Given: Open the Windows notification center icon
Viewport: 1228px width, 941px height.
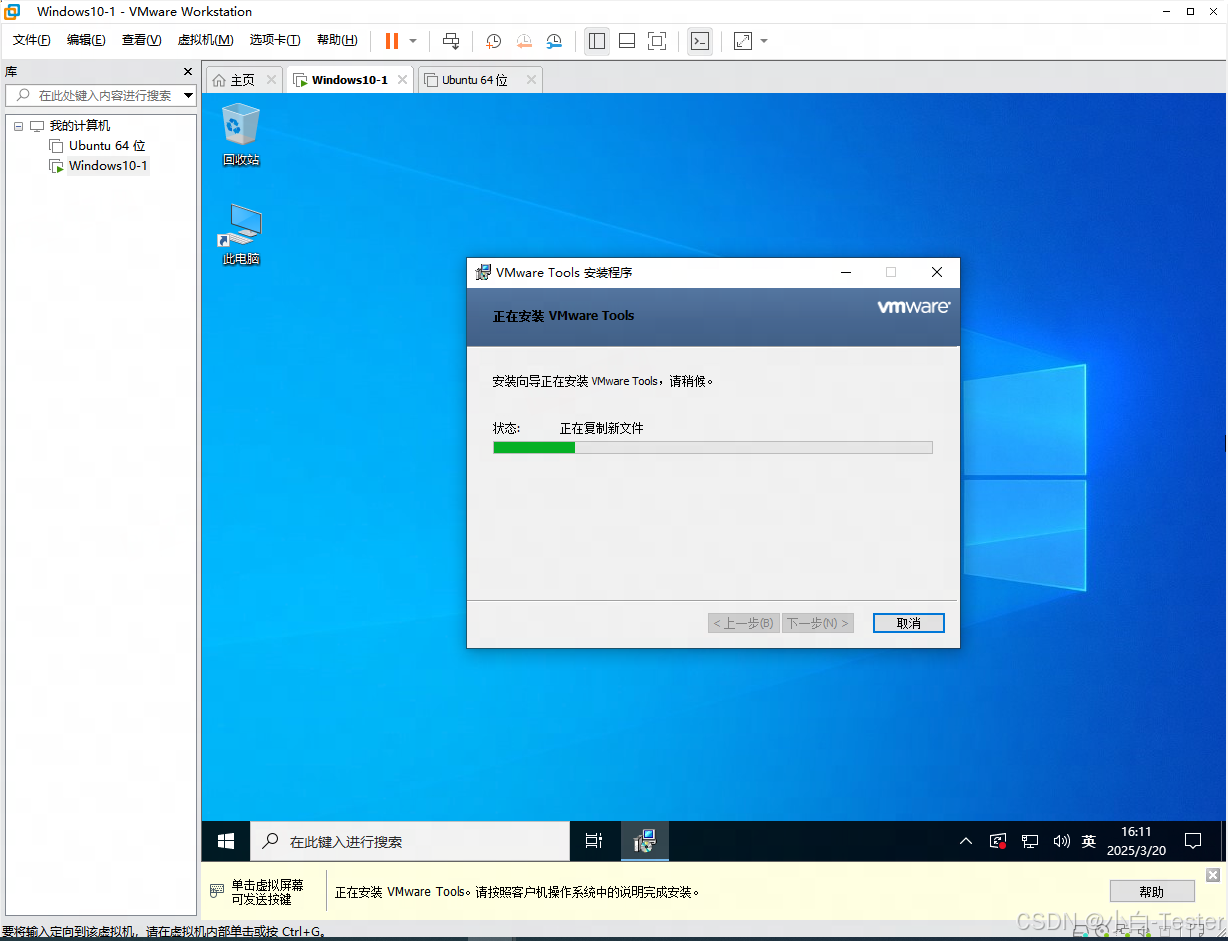Looking at the screenshot, I should (x=1192, y=841).
